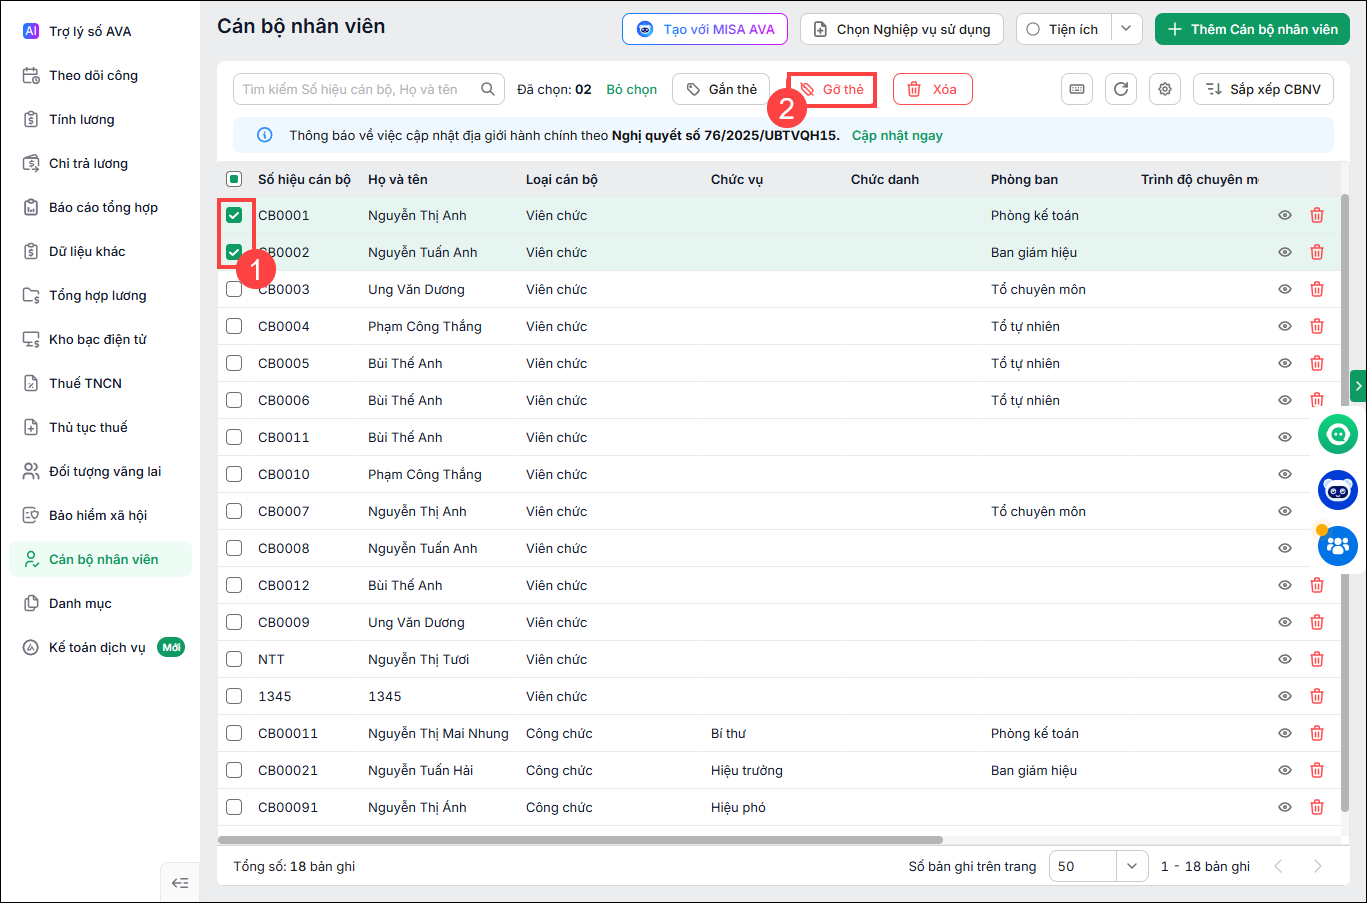The width and height of the screenshot is (1367, 903).
Task: Collapse the left sidebar with arrow icon
Action: [180, 883]
